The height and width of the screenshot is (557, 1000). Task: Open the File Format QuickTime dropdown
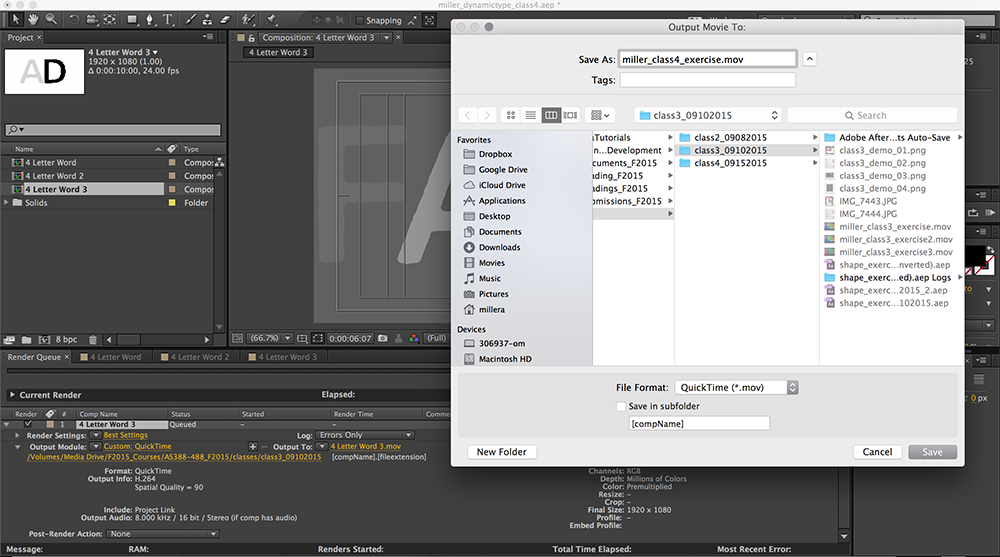point(737,387)
